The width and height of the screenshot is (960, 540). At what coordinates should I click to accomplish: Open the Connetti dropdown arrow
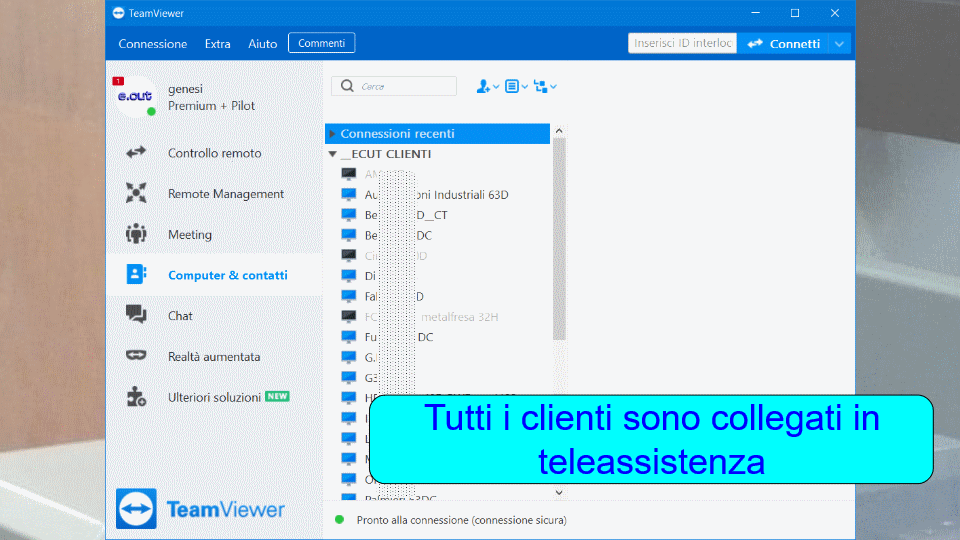839,43
